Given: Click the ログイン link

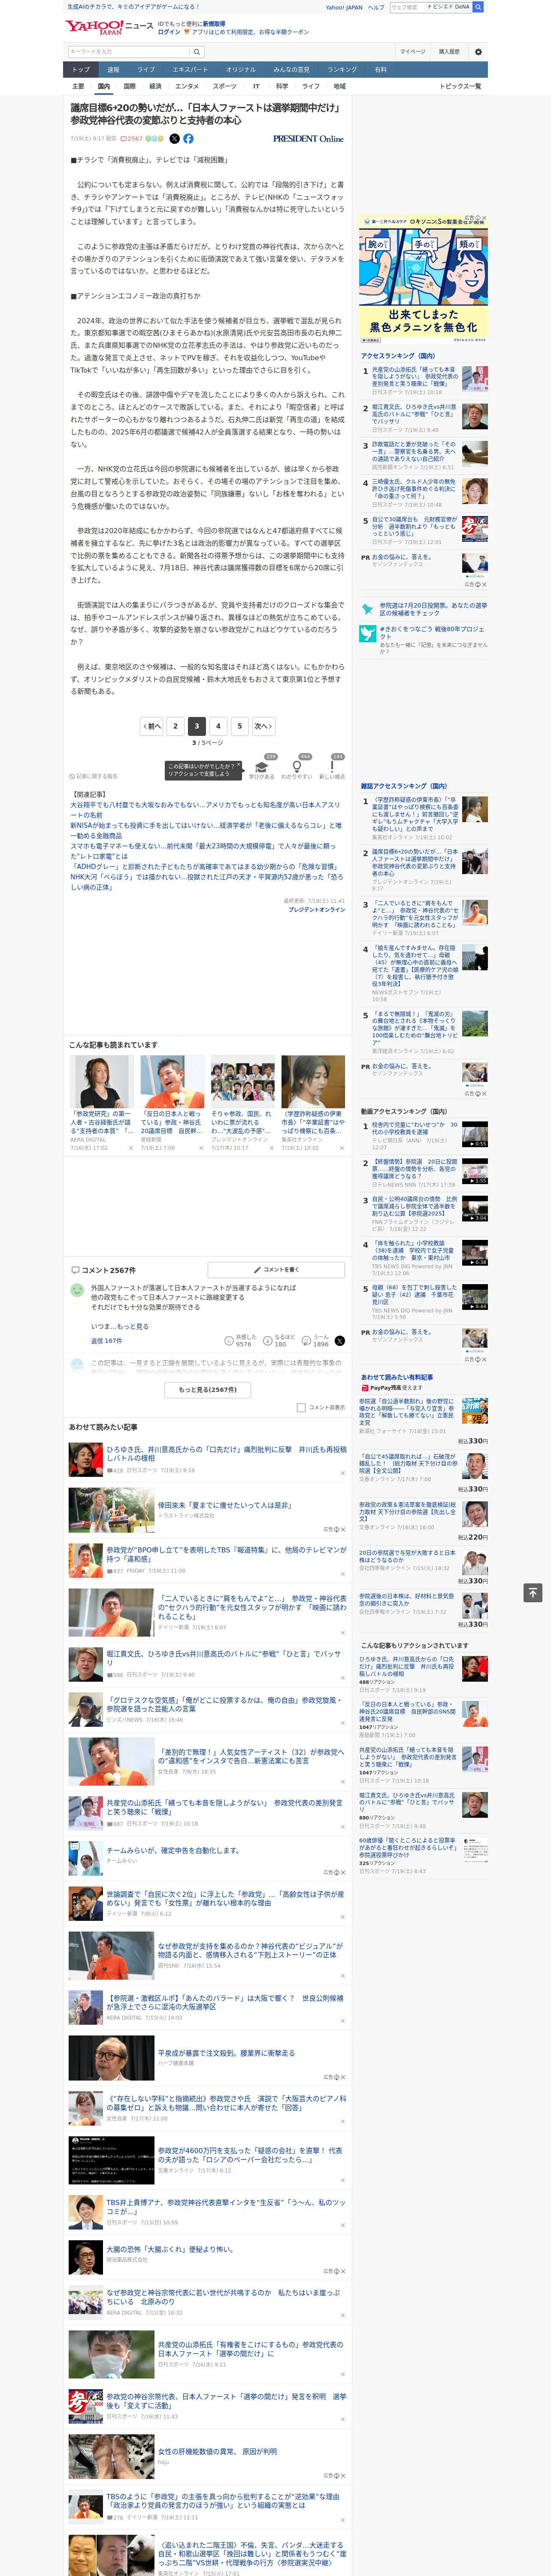Looking at the screenshot, I should pyautogui.click(x=169, y=32).
